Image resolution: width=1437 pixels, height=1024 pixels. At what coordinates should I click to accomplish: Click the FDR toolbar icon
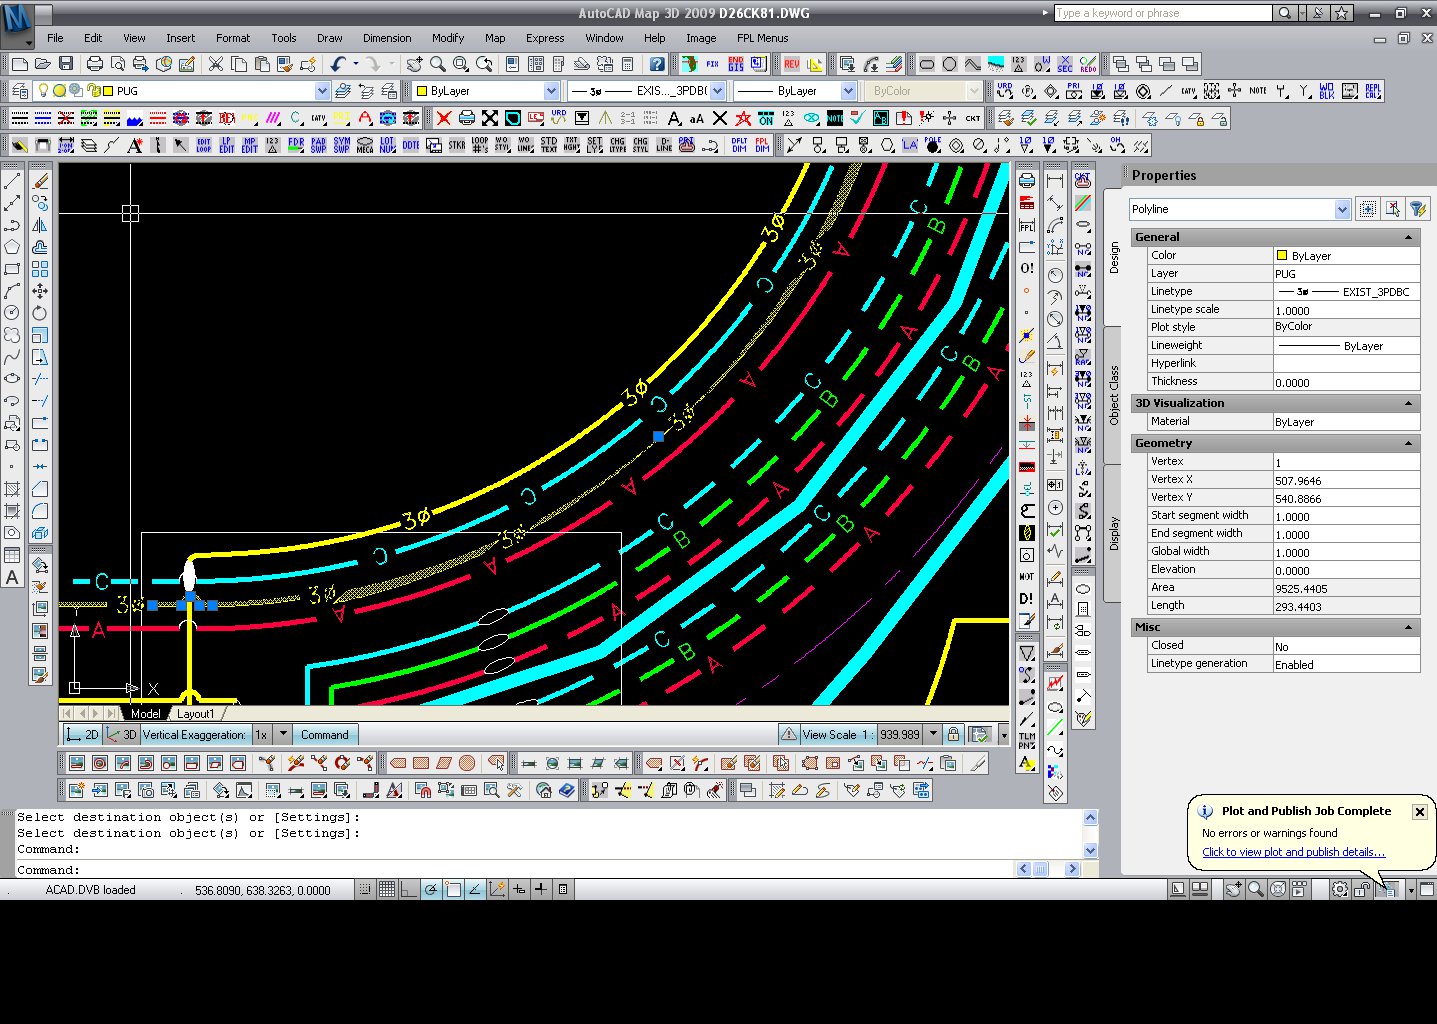pos(296,145)
